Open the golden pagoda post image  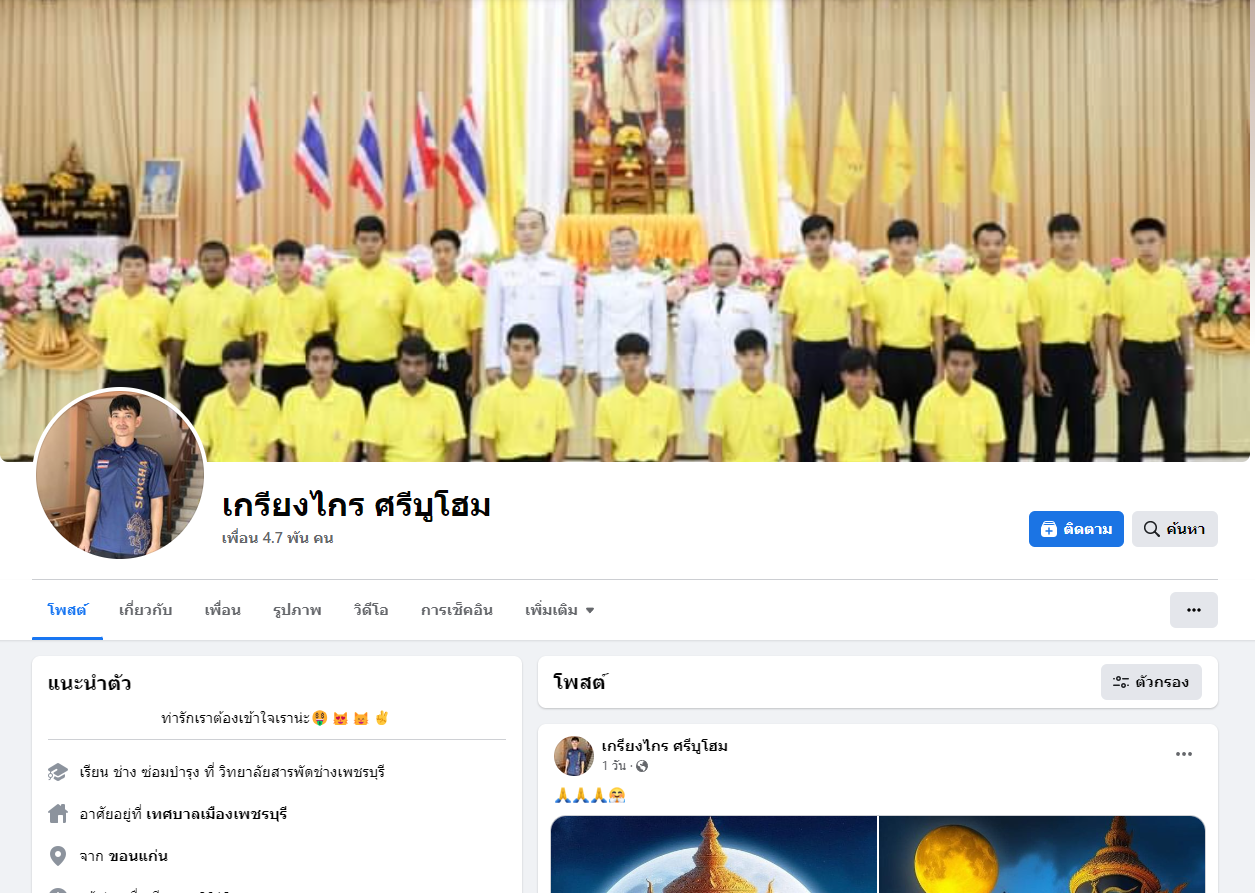pyautogui.click(x=714, y=854)
